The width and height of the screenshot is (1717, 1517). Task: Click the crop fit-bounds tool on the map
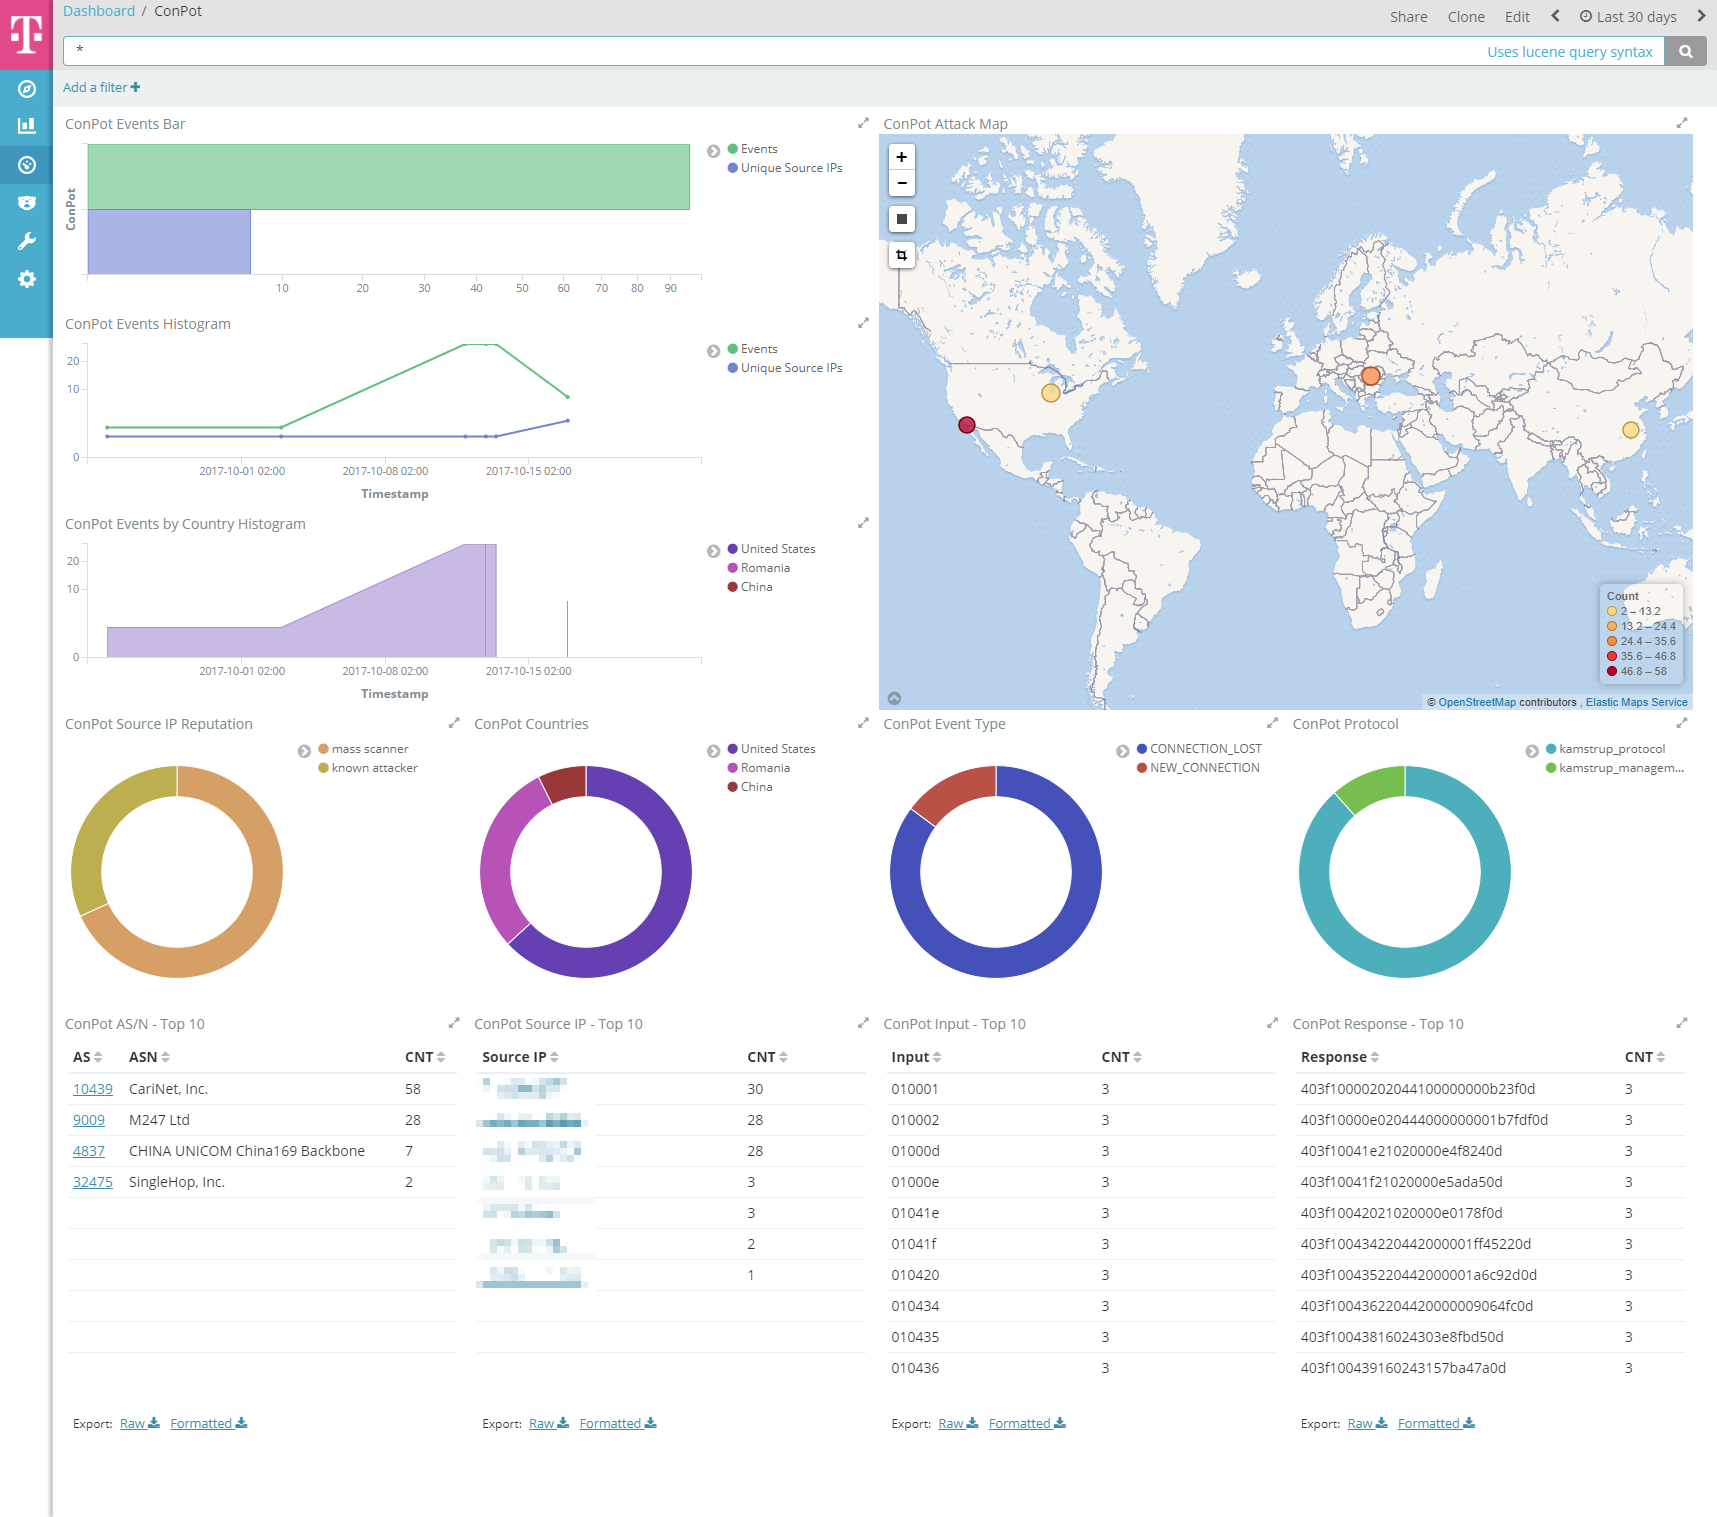pos(902,256)
